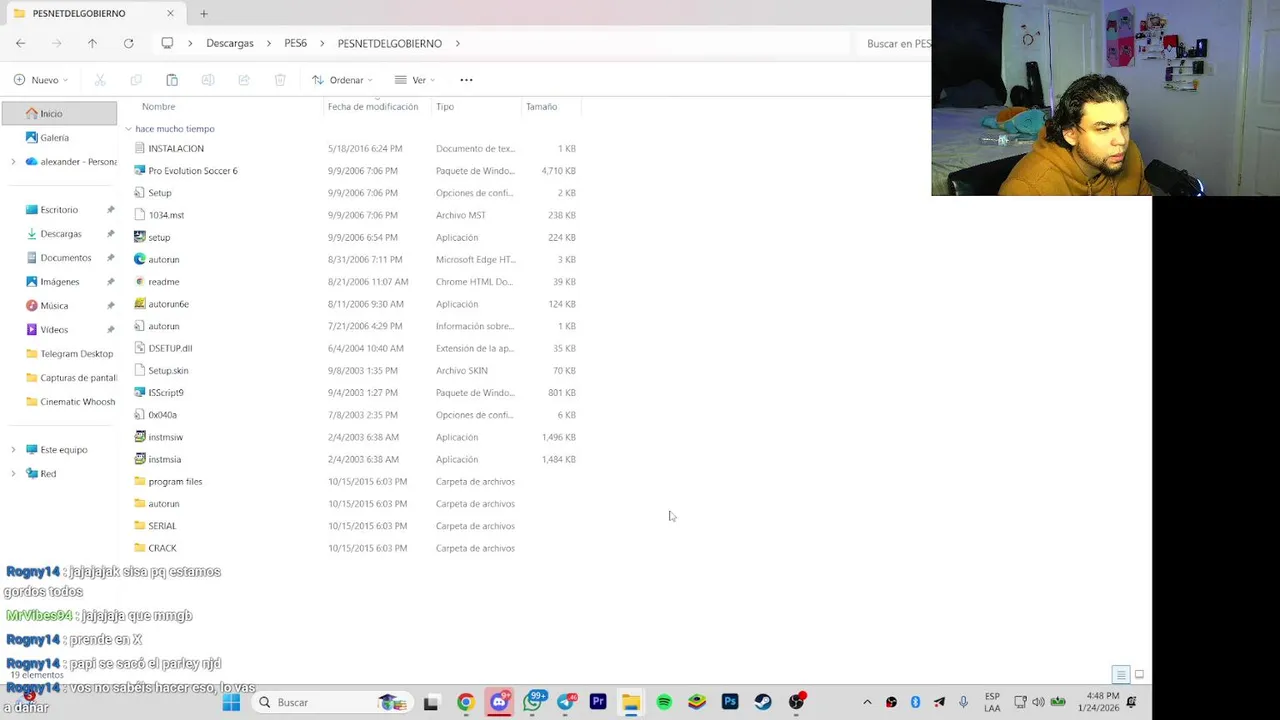Open the three-dot more options menu

466,80
